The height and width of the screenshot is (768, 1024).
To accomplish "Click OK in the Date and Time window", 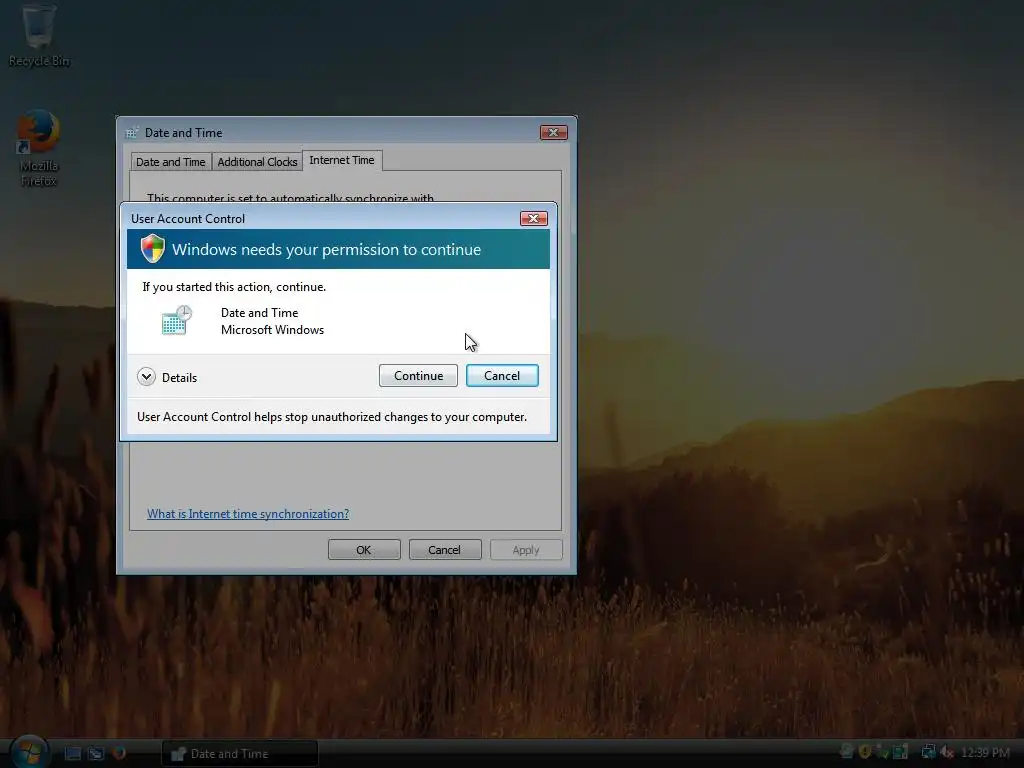I will (x=364, y=550).
